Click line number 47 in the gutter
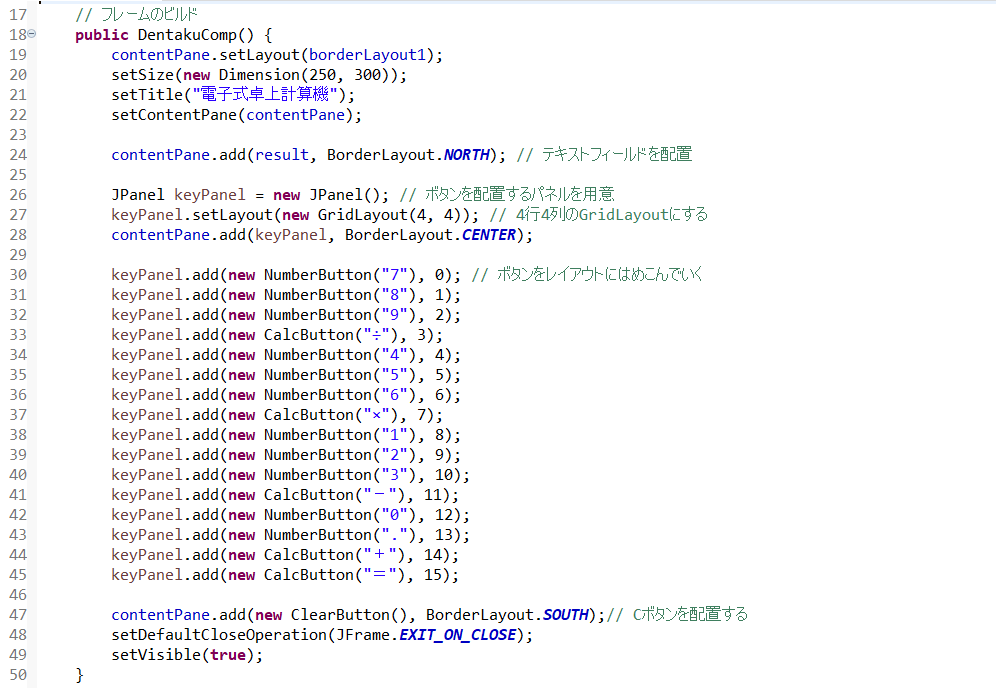Image resolution: width=996 pixels, height=688 pixels. (x=18, y=615)
